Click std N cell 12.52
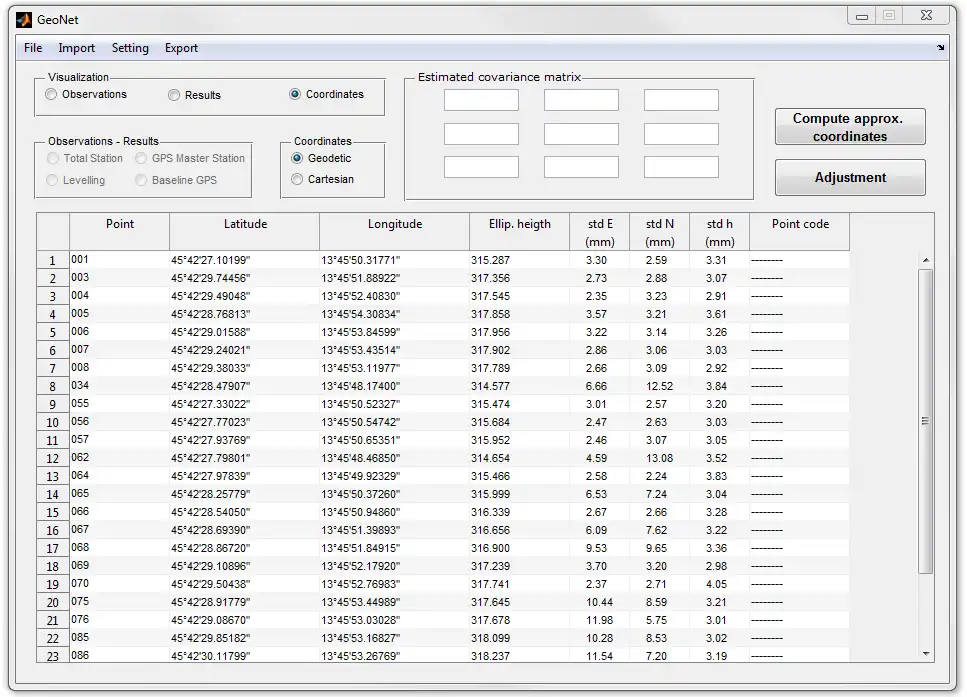This screenshot has width=967, height=697. [x=659, y=386]
